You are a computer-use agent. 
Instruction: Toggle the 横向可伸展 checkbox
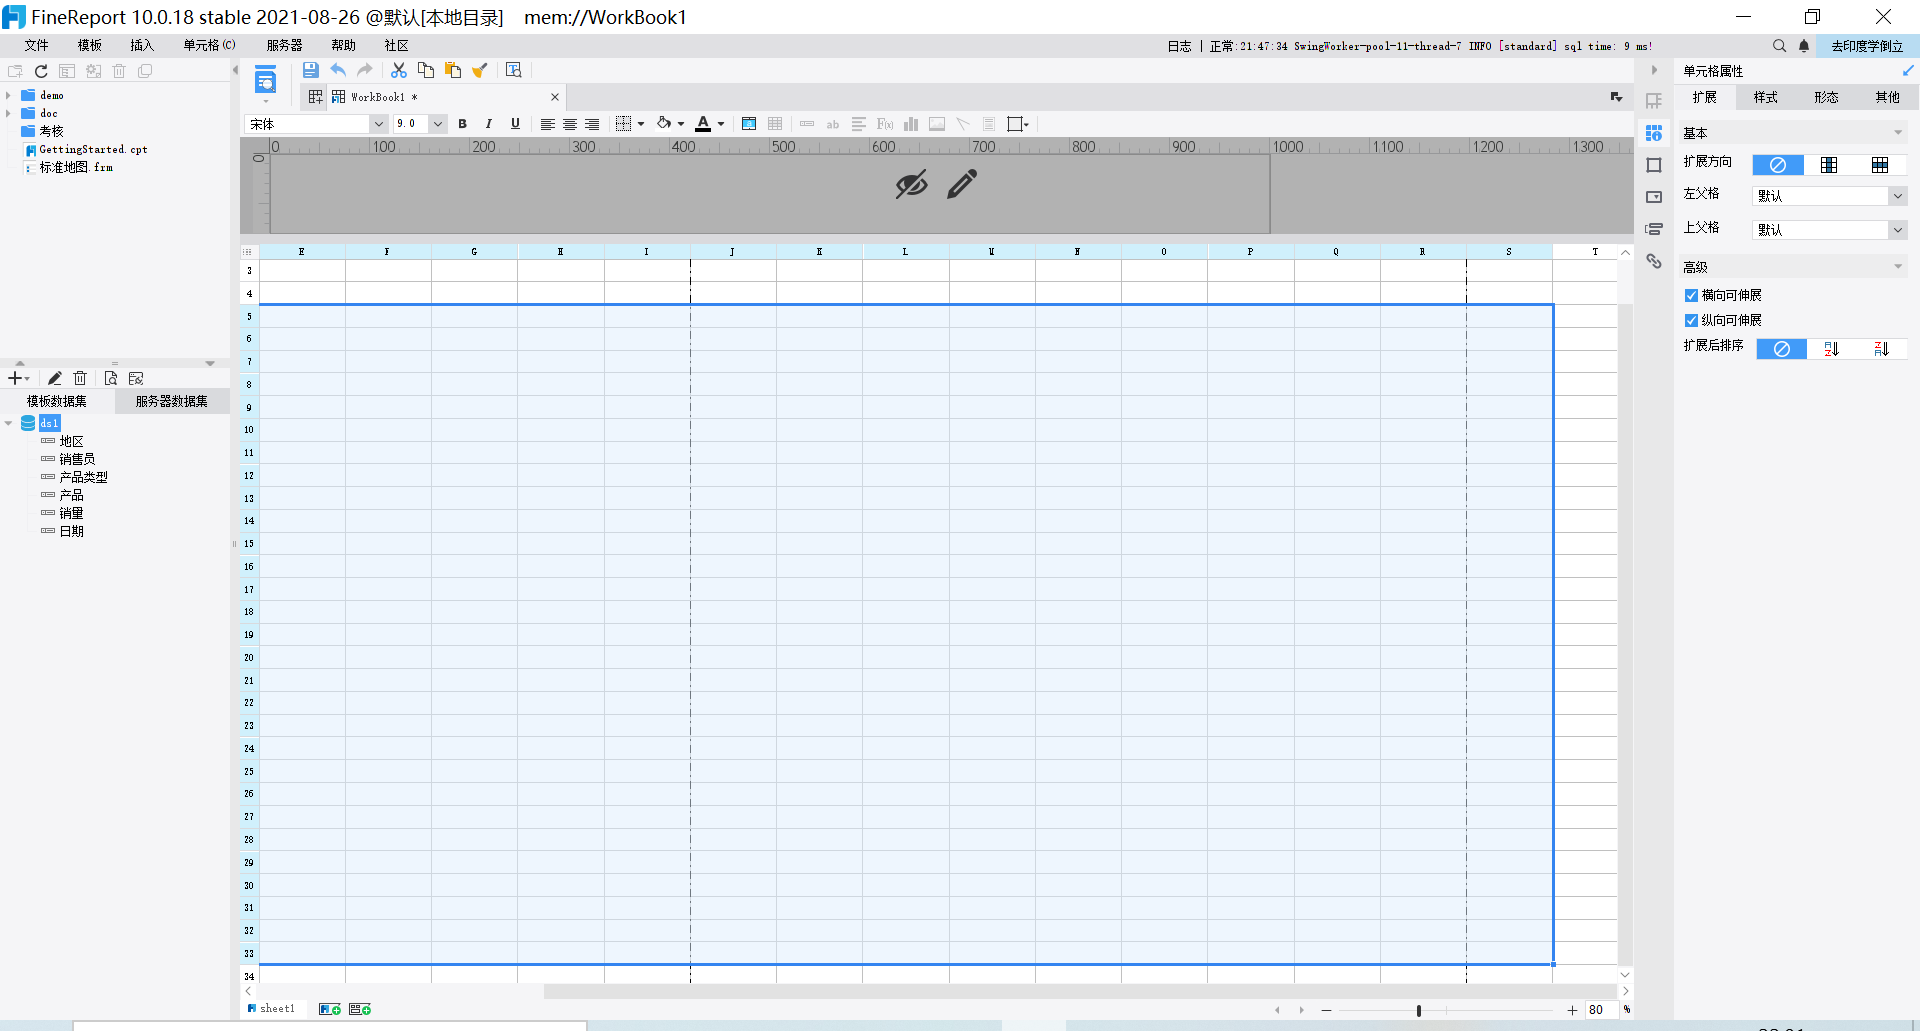[1691, 296]
